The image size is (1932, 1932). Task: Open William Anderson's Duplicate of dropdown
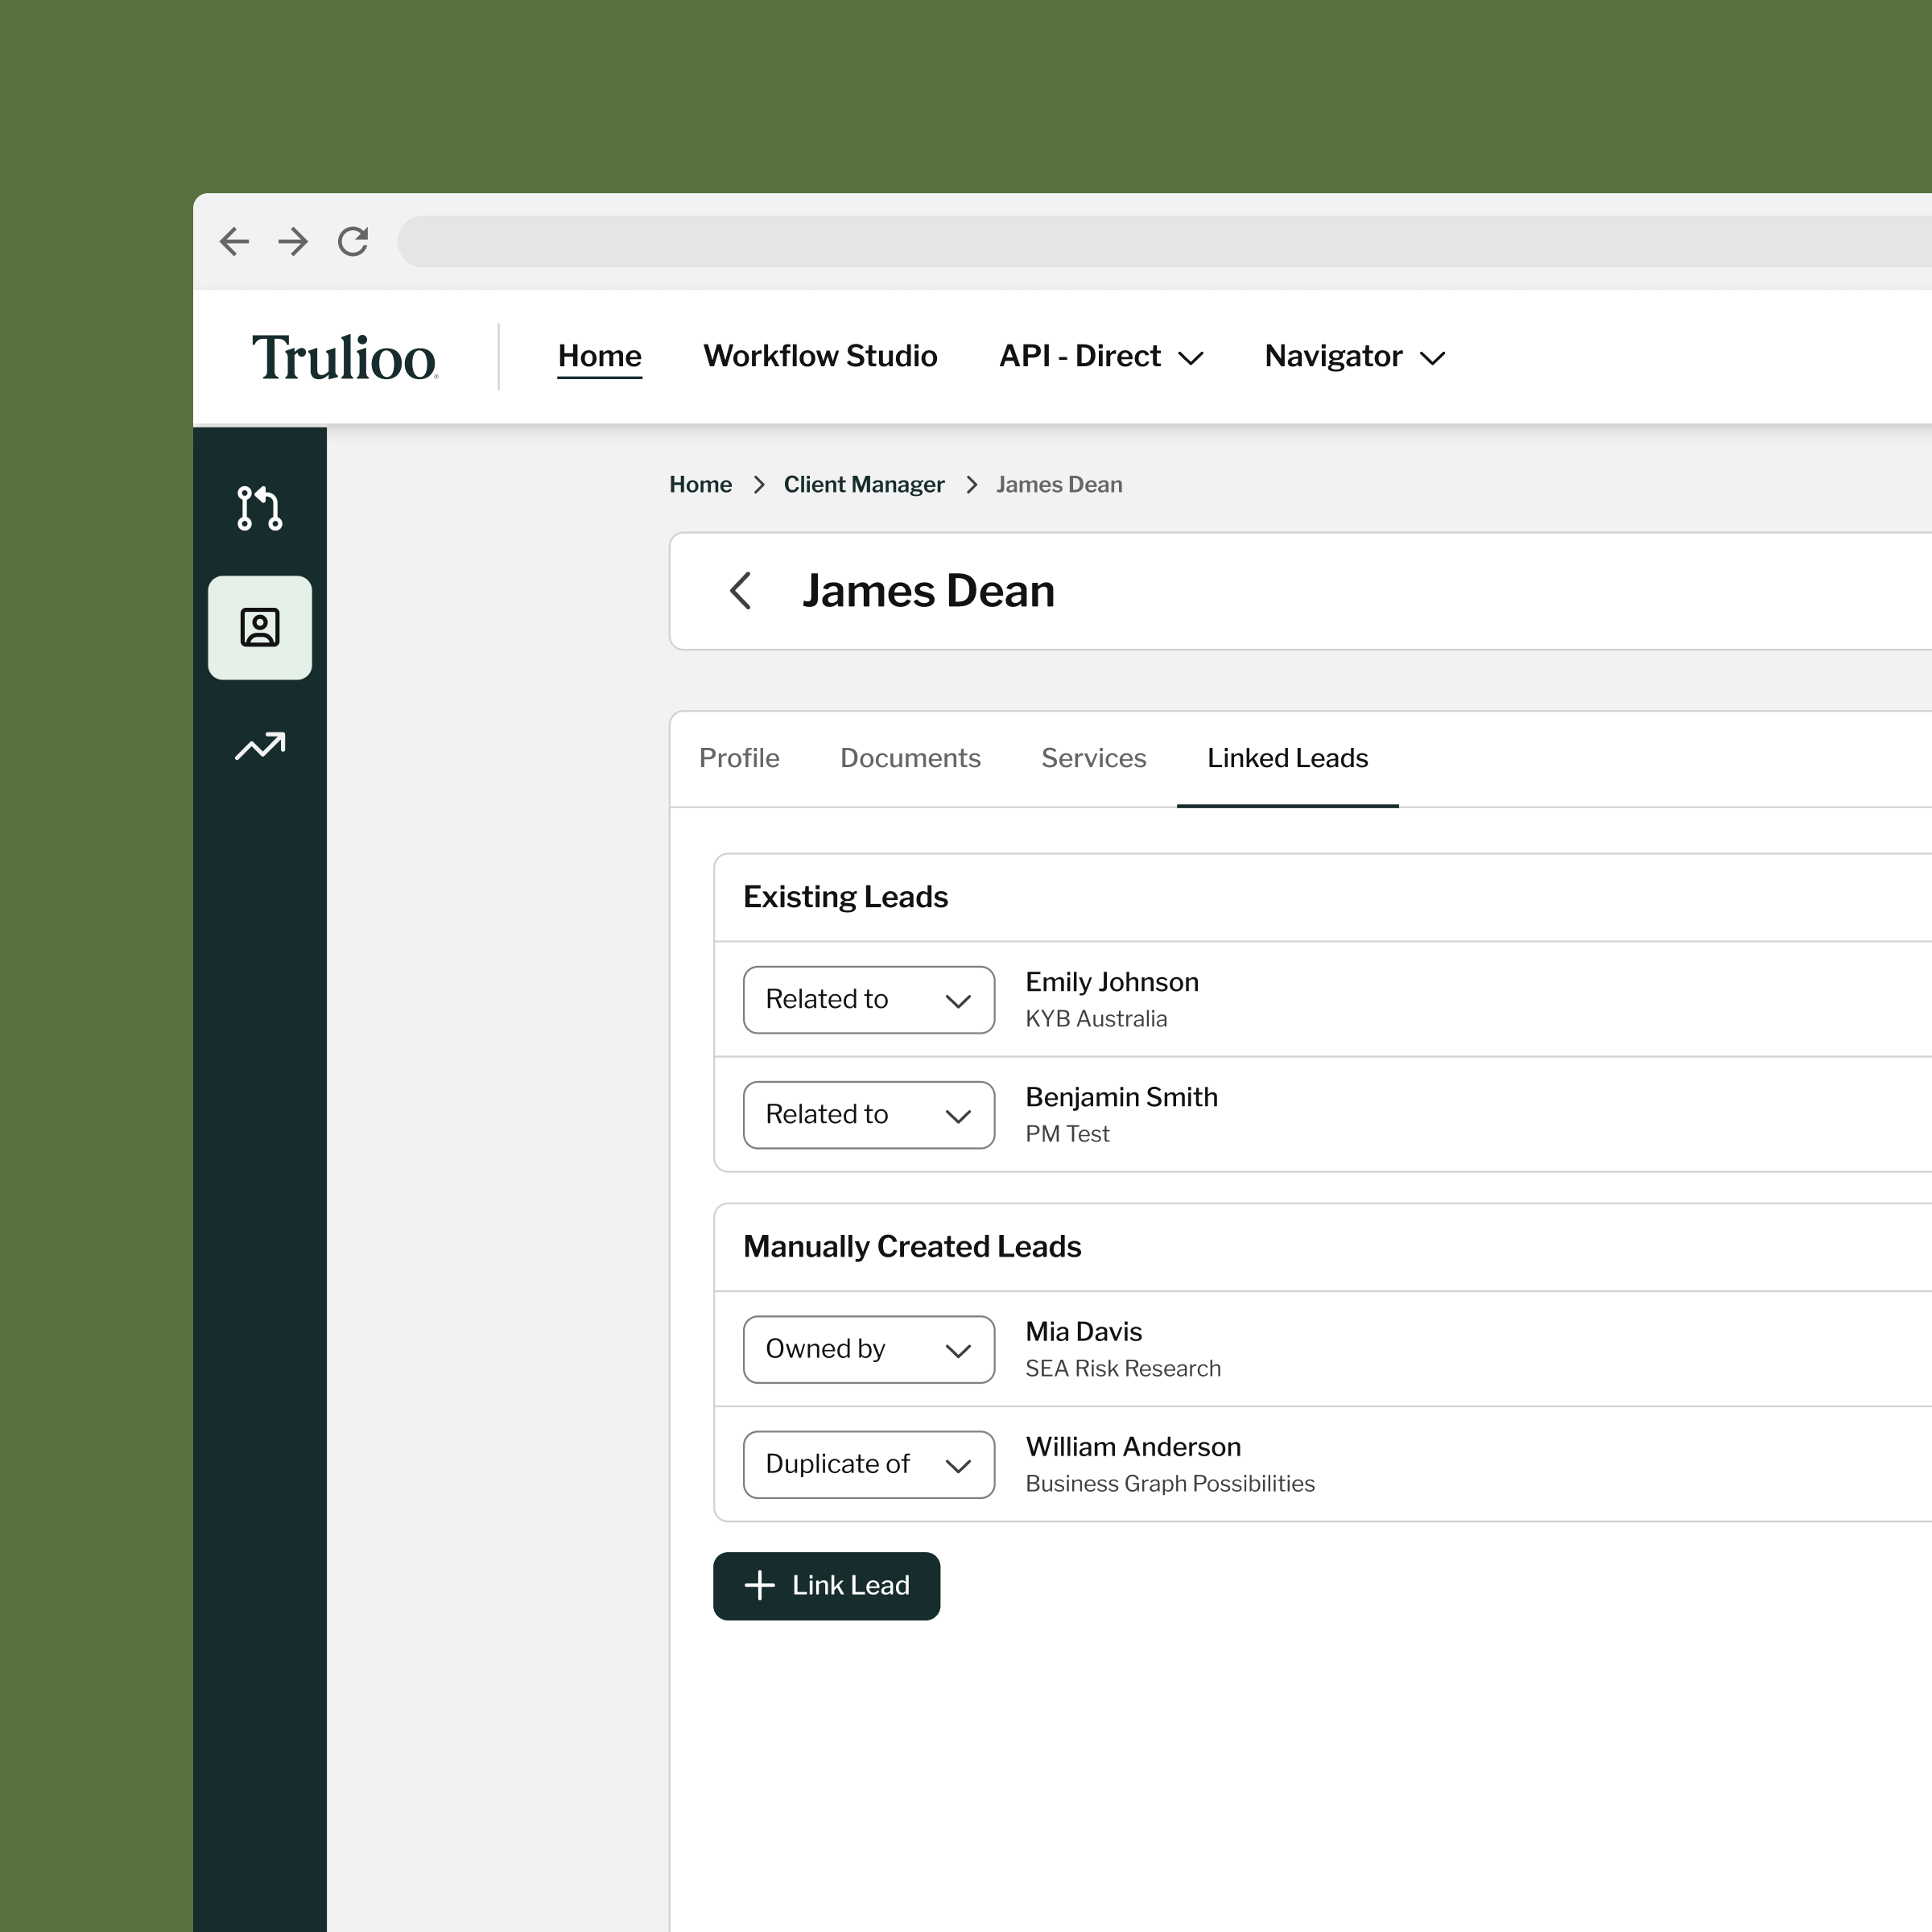[869, 1464]
